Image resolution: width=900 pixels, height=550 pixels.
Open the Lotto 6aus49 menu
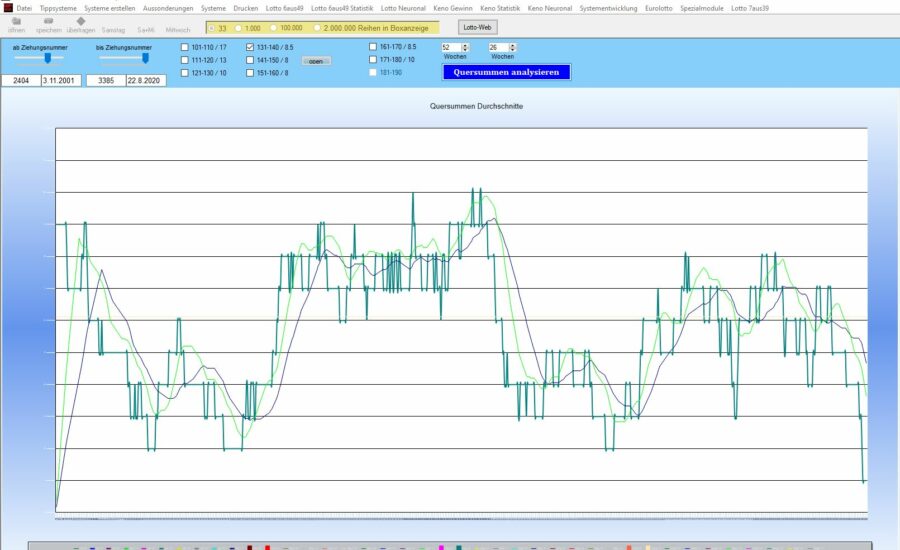285,8
